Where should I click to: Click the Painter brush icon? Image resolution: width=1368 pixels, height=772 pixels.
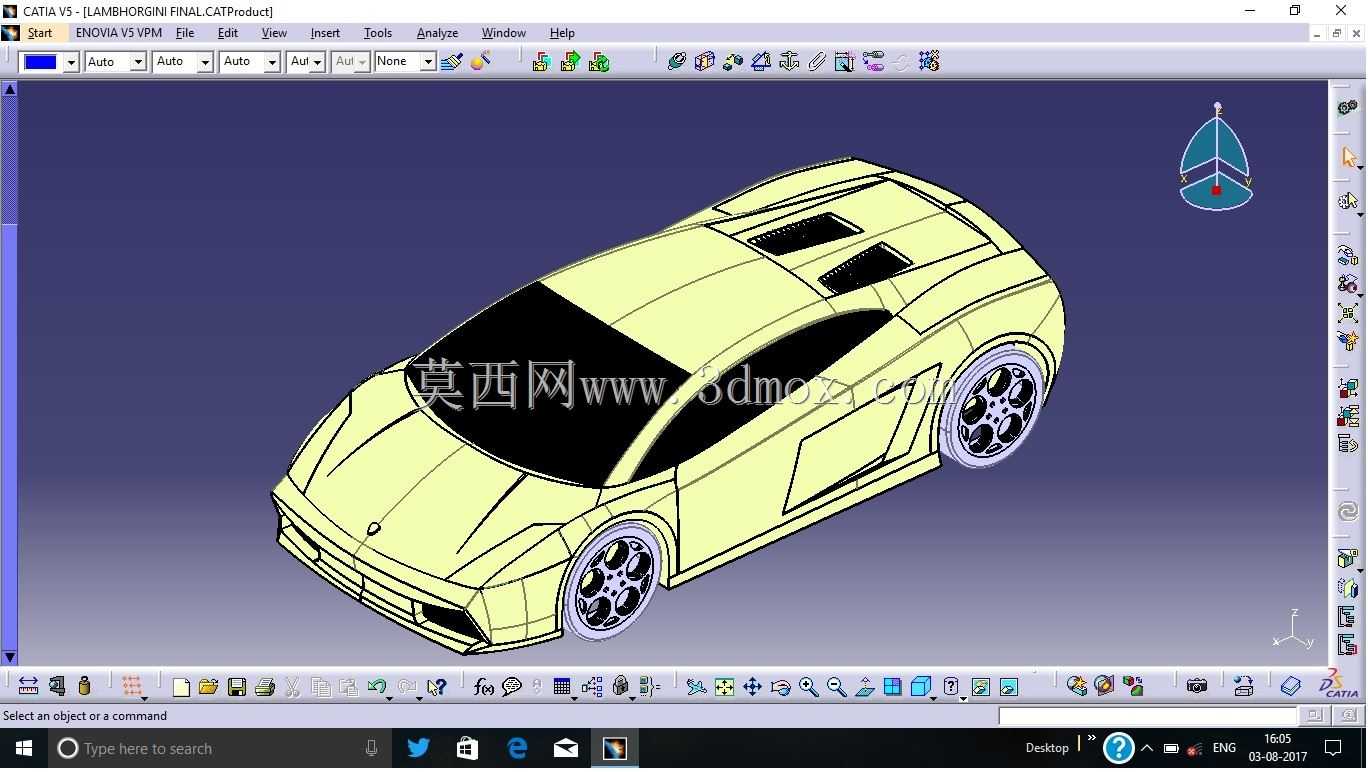tap(452, 62)
